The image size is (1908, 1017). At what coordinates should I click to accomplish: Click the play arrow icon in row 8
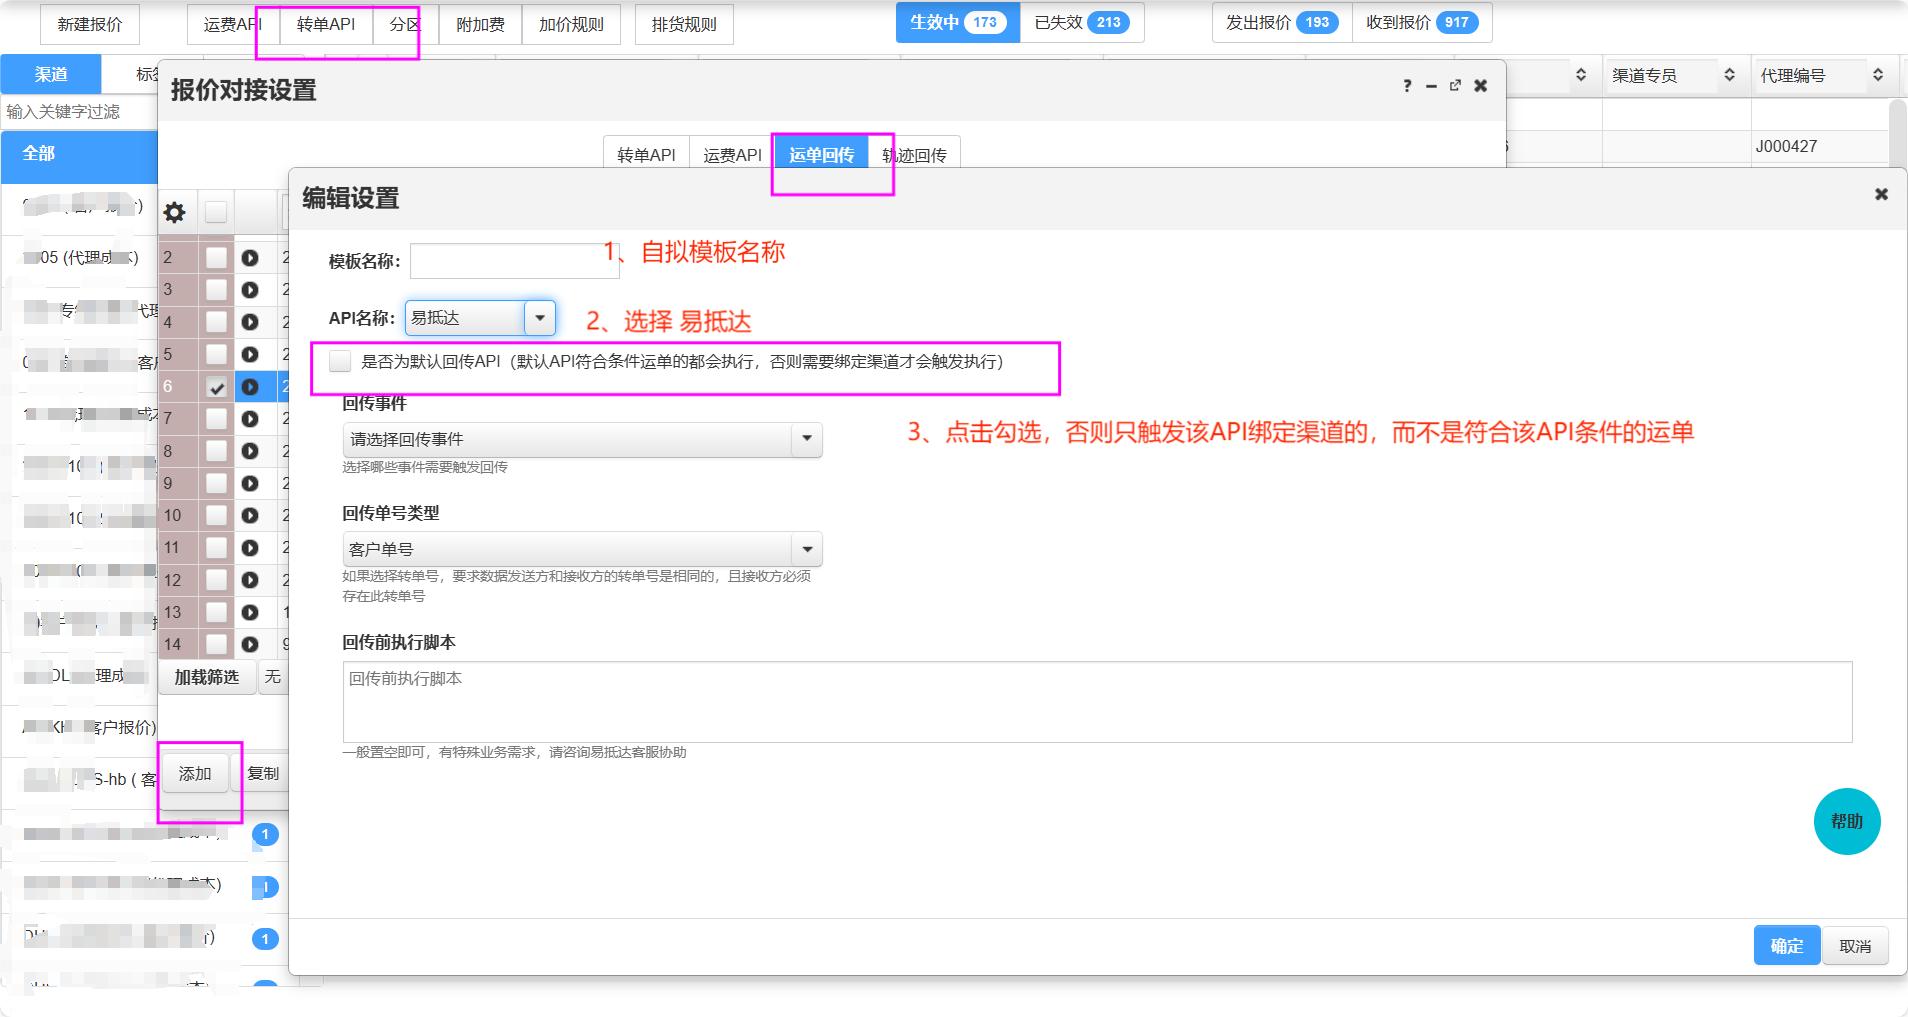(x=250, y=451)
